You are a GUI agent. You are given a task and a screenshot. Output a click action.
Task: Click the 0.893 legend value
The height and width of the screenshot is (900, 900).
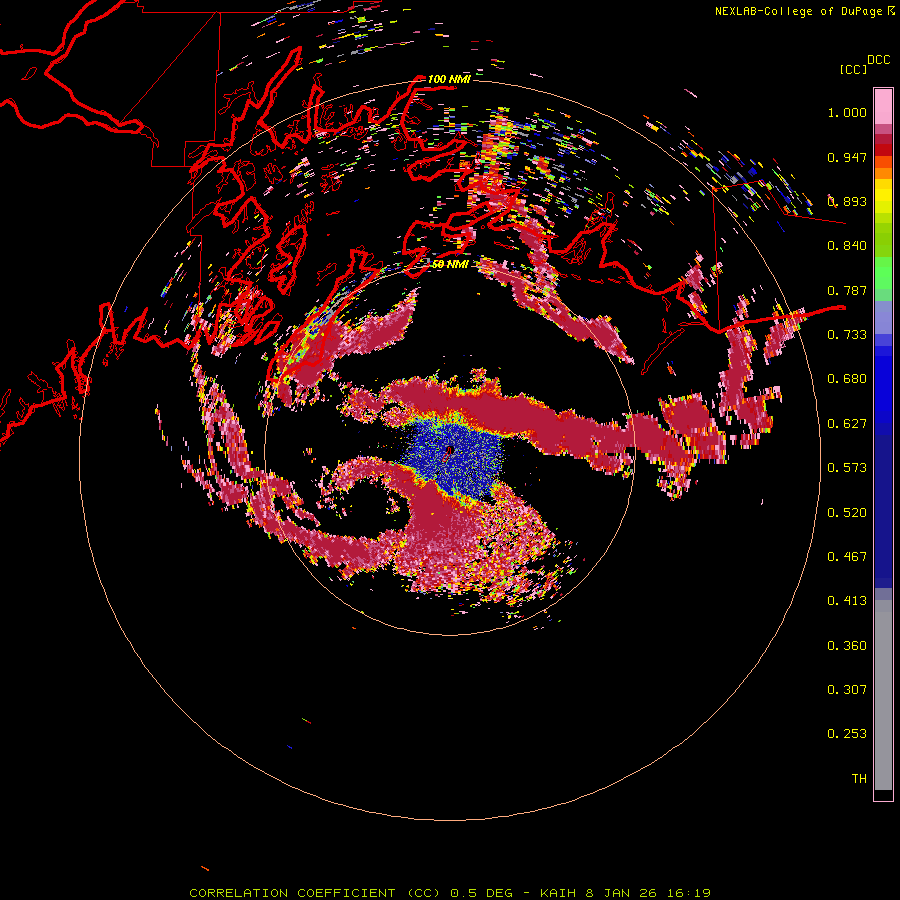(847, 201)
